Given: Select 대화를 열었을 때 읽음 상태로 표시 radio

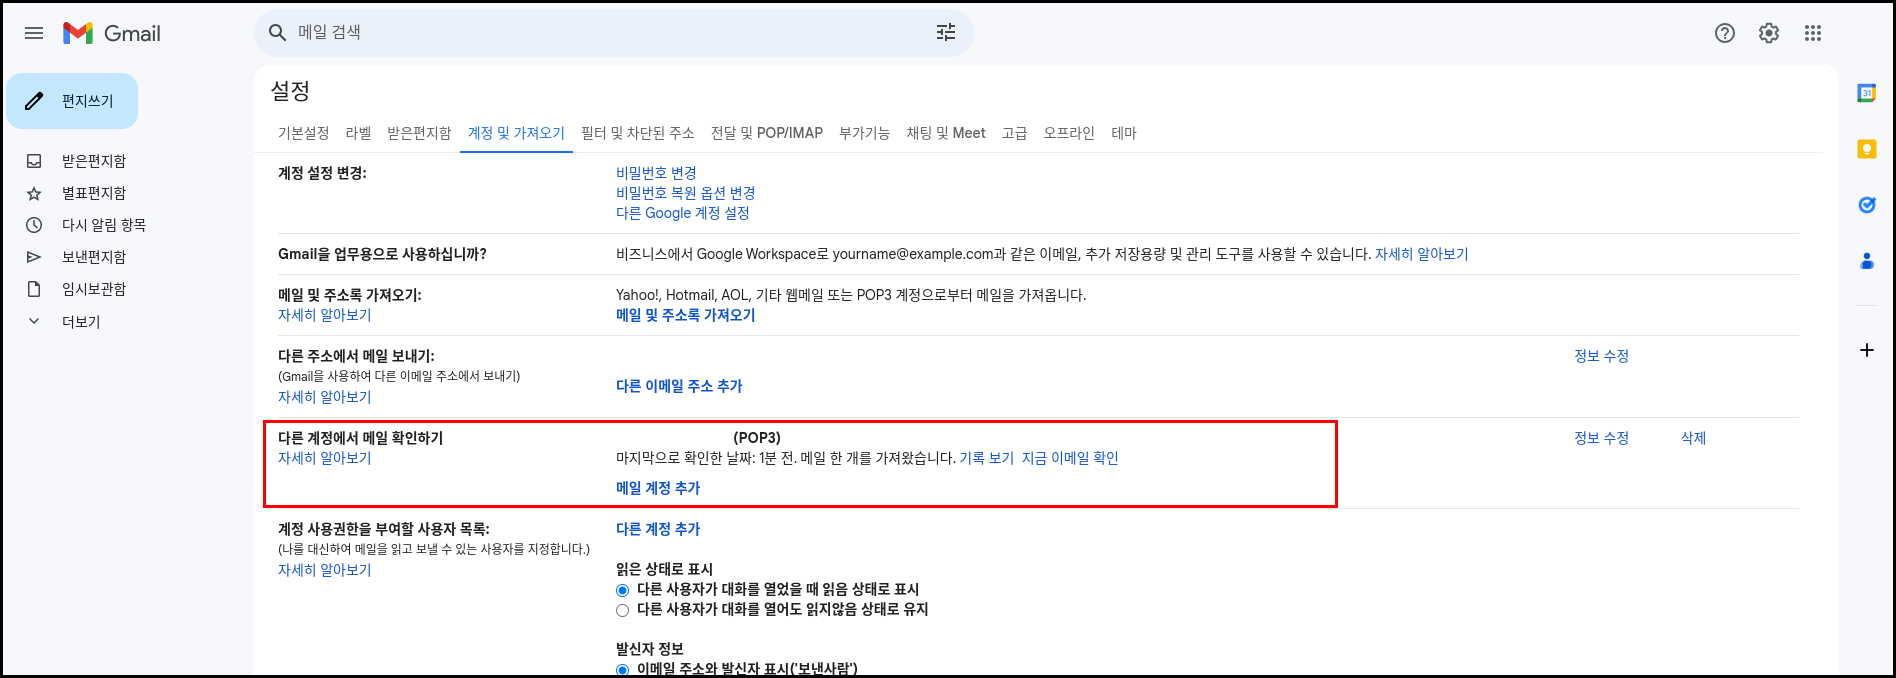Looking at the screenshot, I should [623, 590].
